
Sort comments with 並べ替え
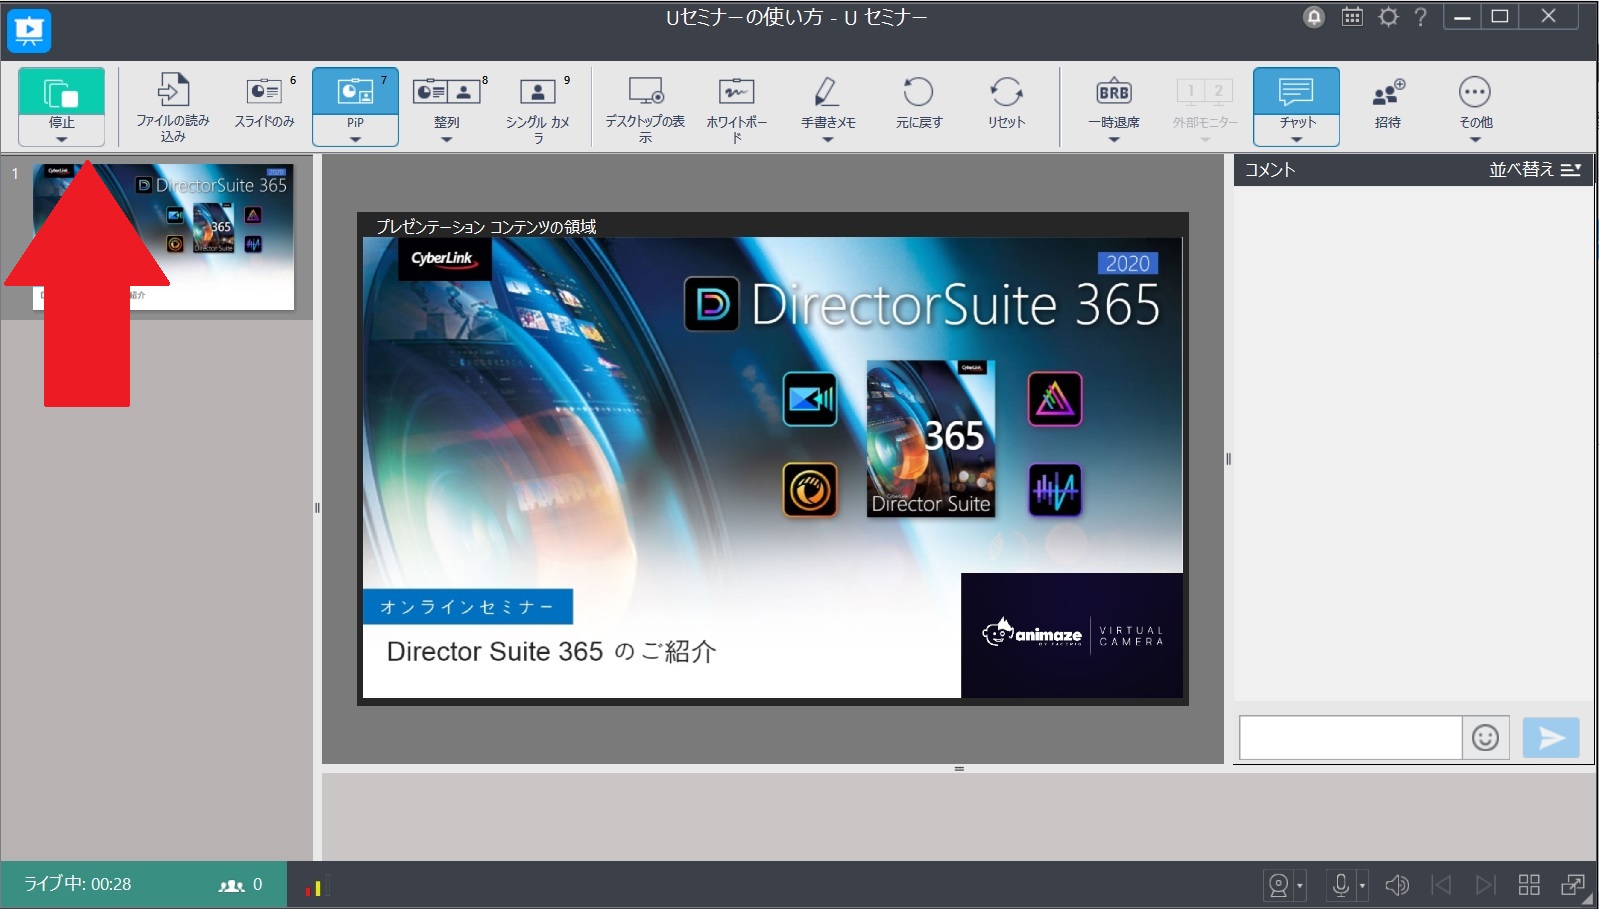click(x=1534, y=170)
